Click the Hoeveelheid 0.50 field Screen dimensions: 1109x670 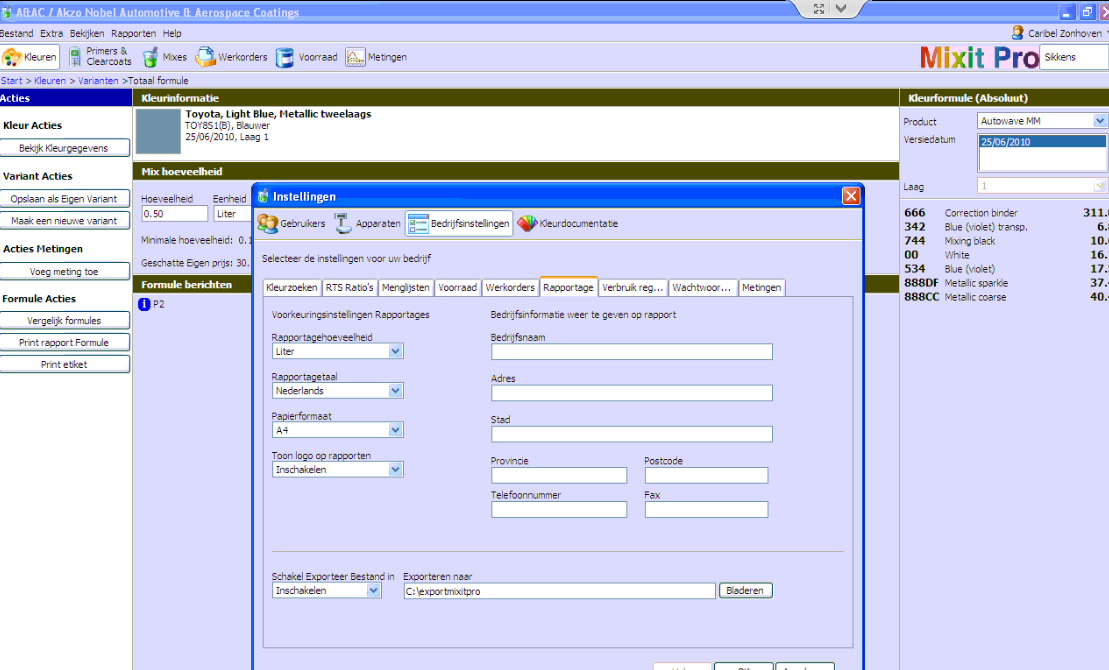175,214
